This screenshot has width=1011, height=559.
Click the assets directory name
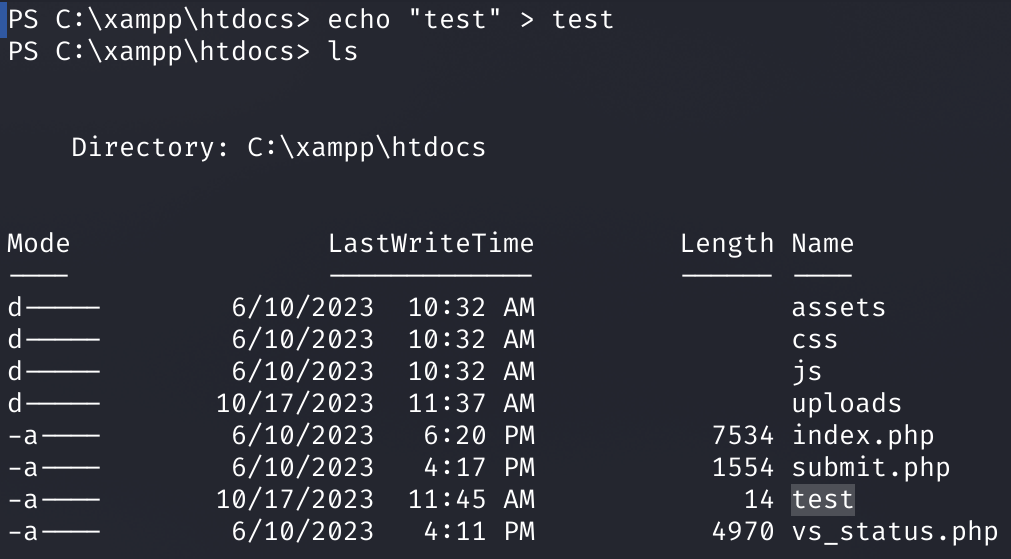coord(839,308)
